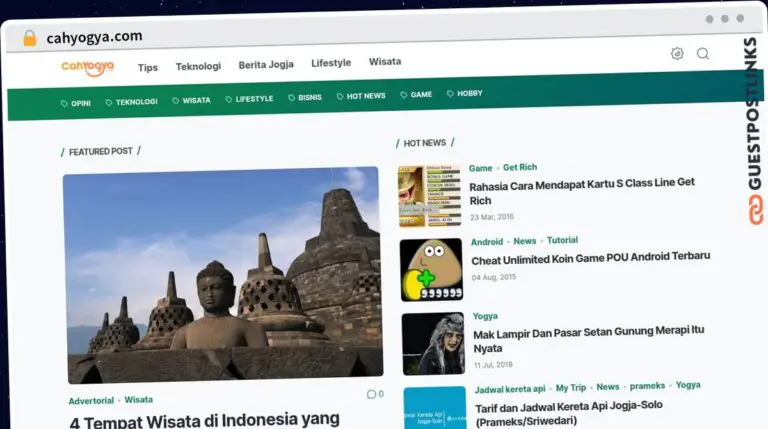This screenshot has height=429, width=768.
Task: Open the HOBBY tag in green bar
Action: [464, 93]
